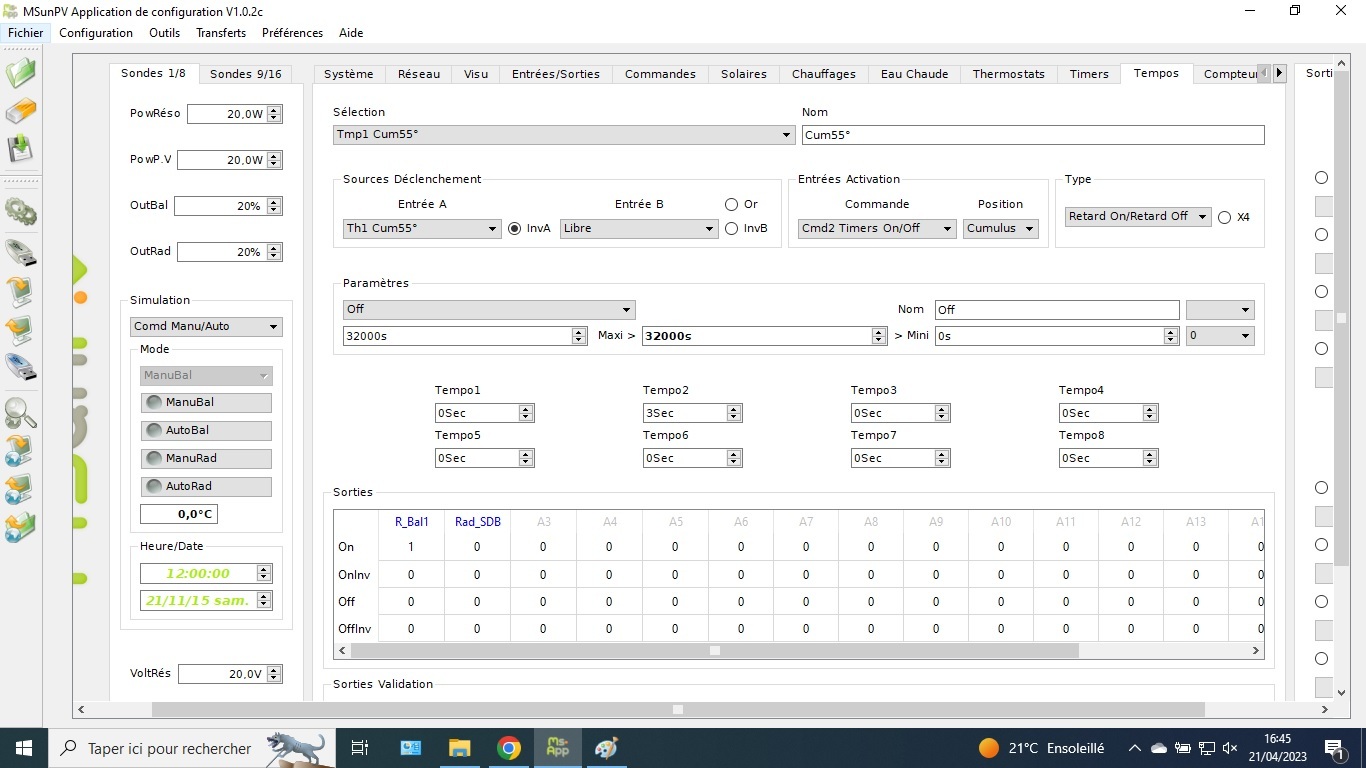Click the Sorties table horizontal scrollbar
1366x768 pixels.
click(714, 650)
